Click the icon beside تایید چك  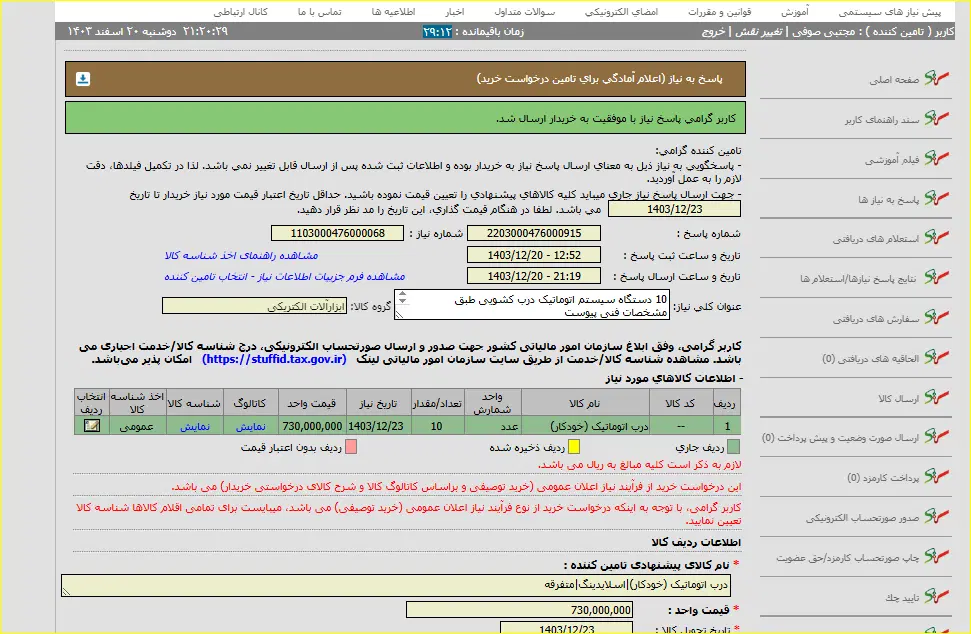[937, 596]
